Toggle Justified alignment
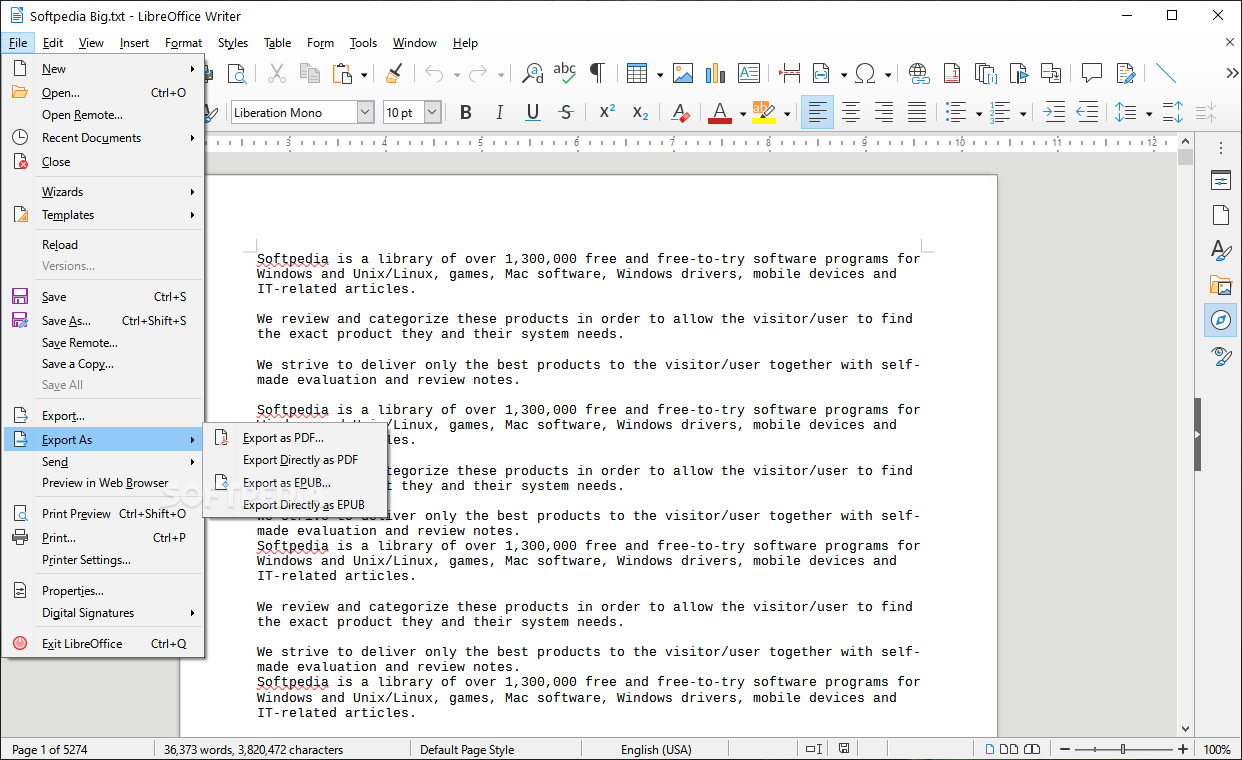 [917, 113]
